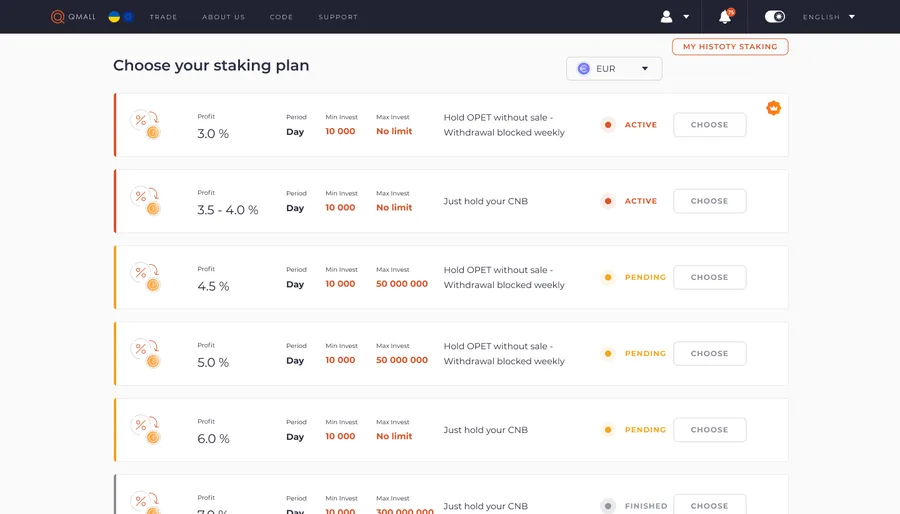Choose the 4.5 % staking plan
900x514 pixels.
pos(709,277)
